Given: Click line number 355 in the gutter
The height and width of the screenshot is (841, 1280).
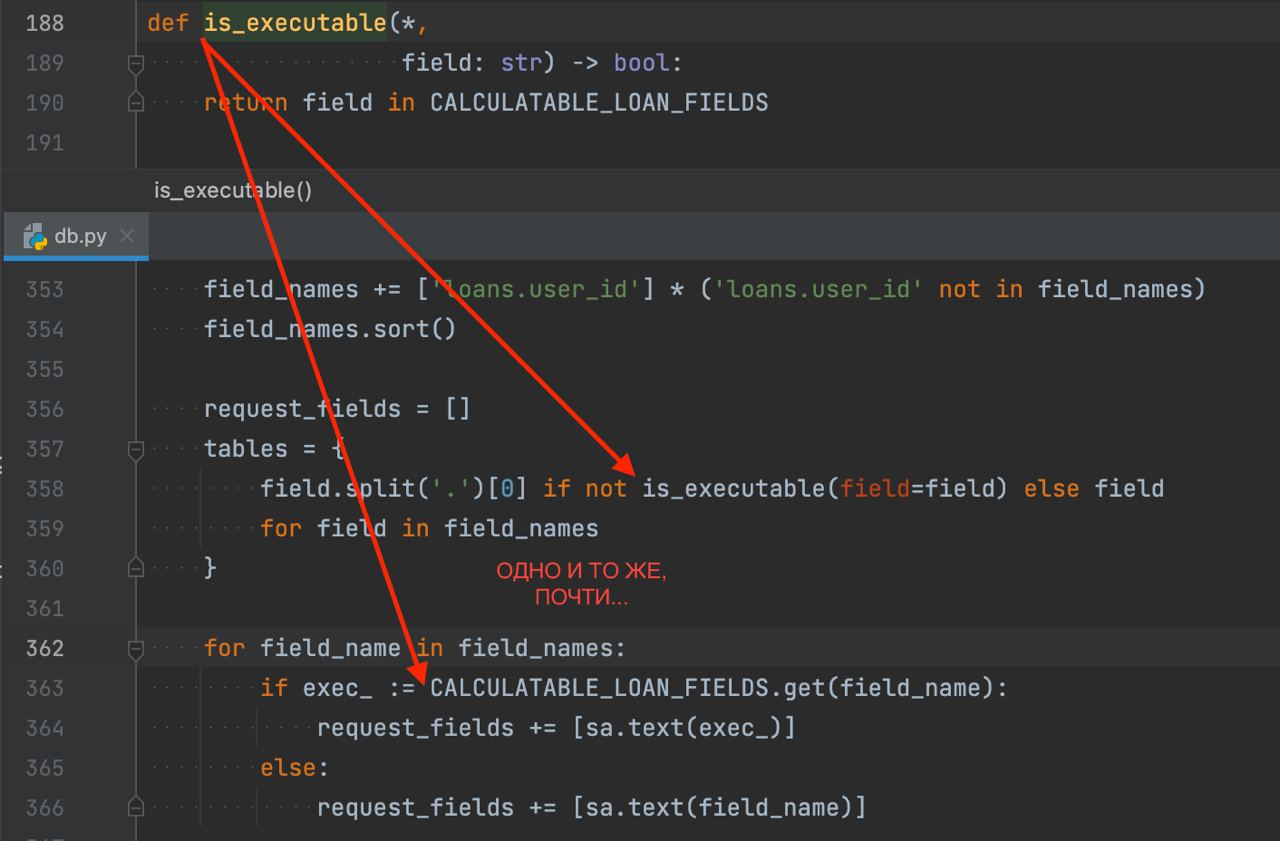Looking at the screenshot, I should [x=45, y=369].
